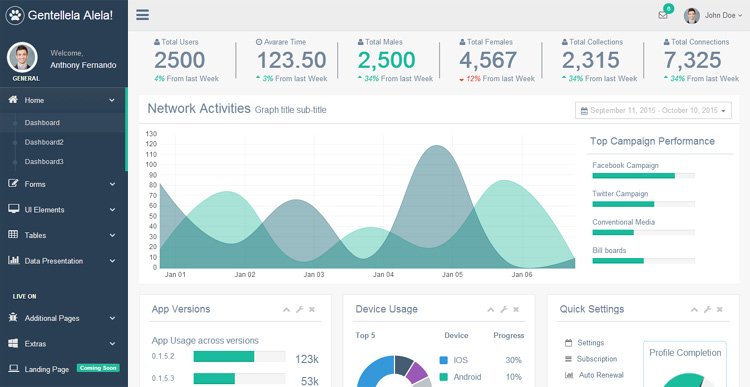
Task: Expand the Additional Pages chevron
Action: pyautogui.click(x=112, y=318)
